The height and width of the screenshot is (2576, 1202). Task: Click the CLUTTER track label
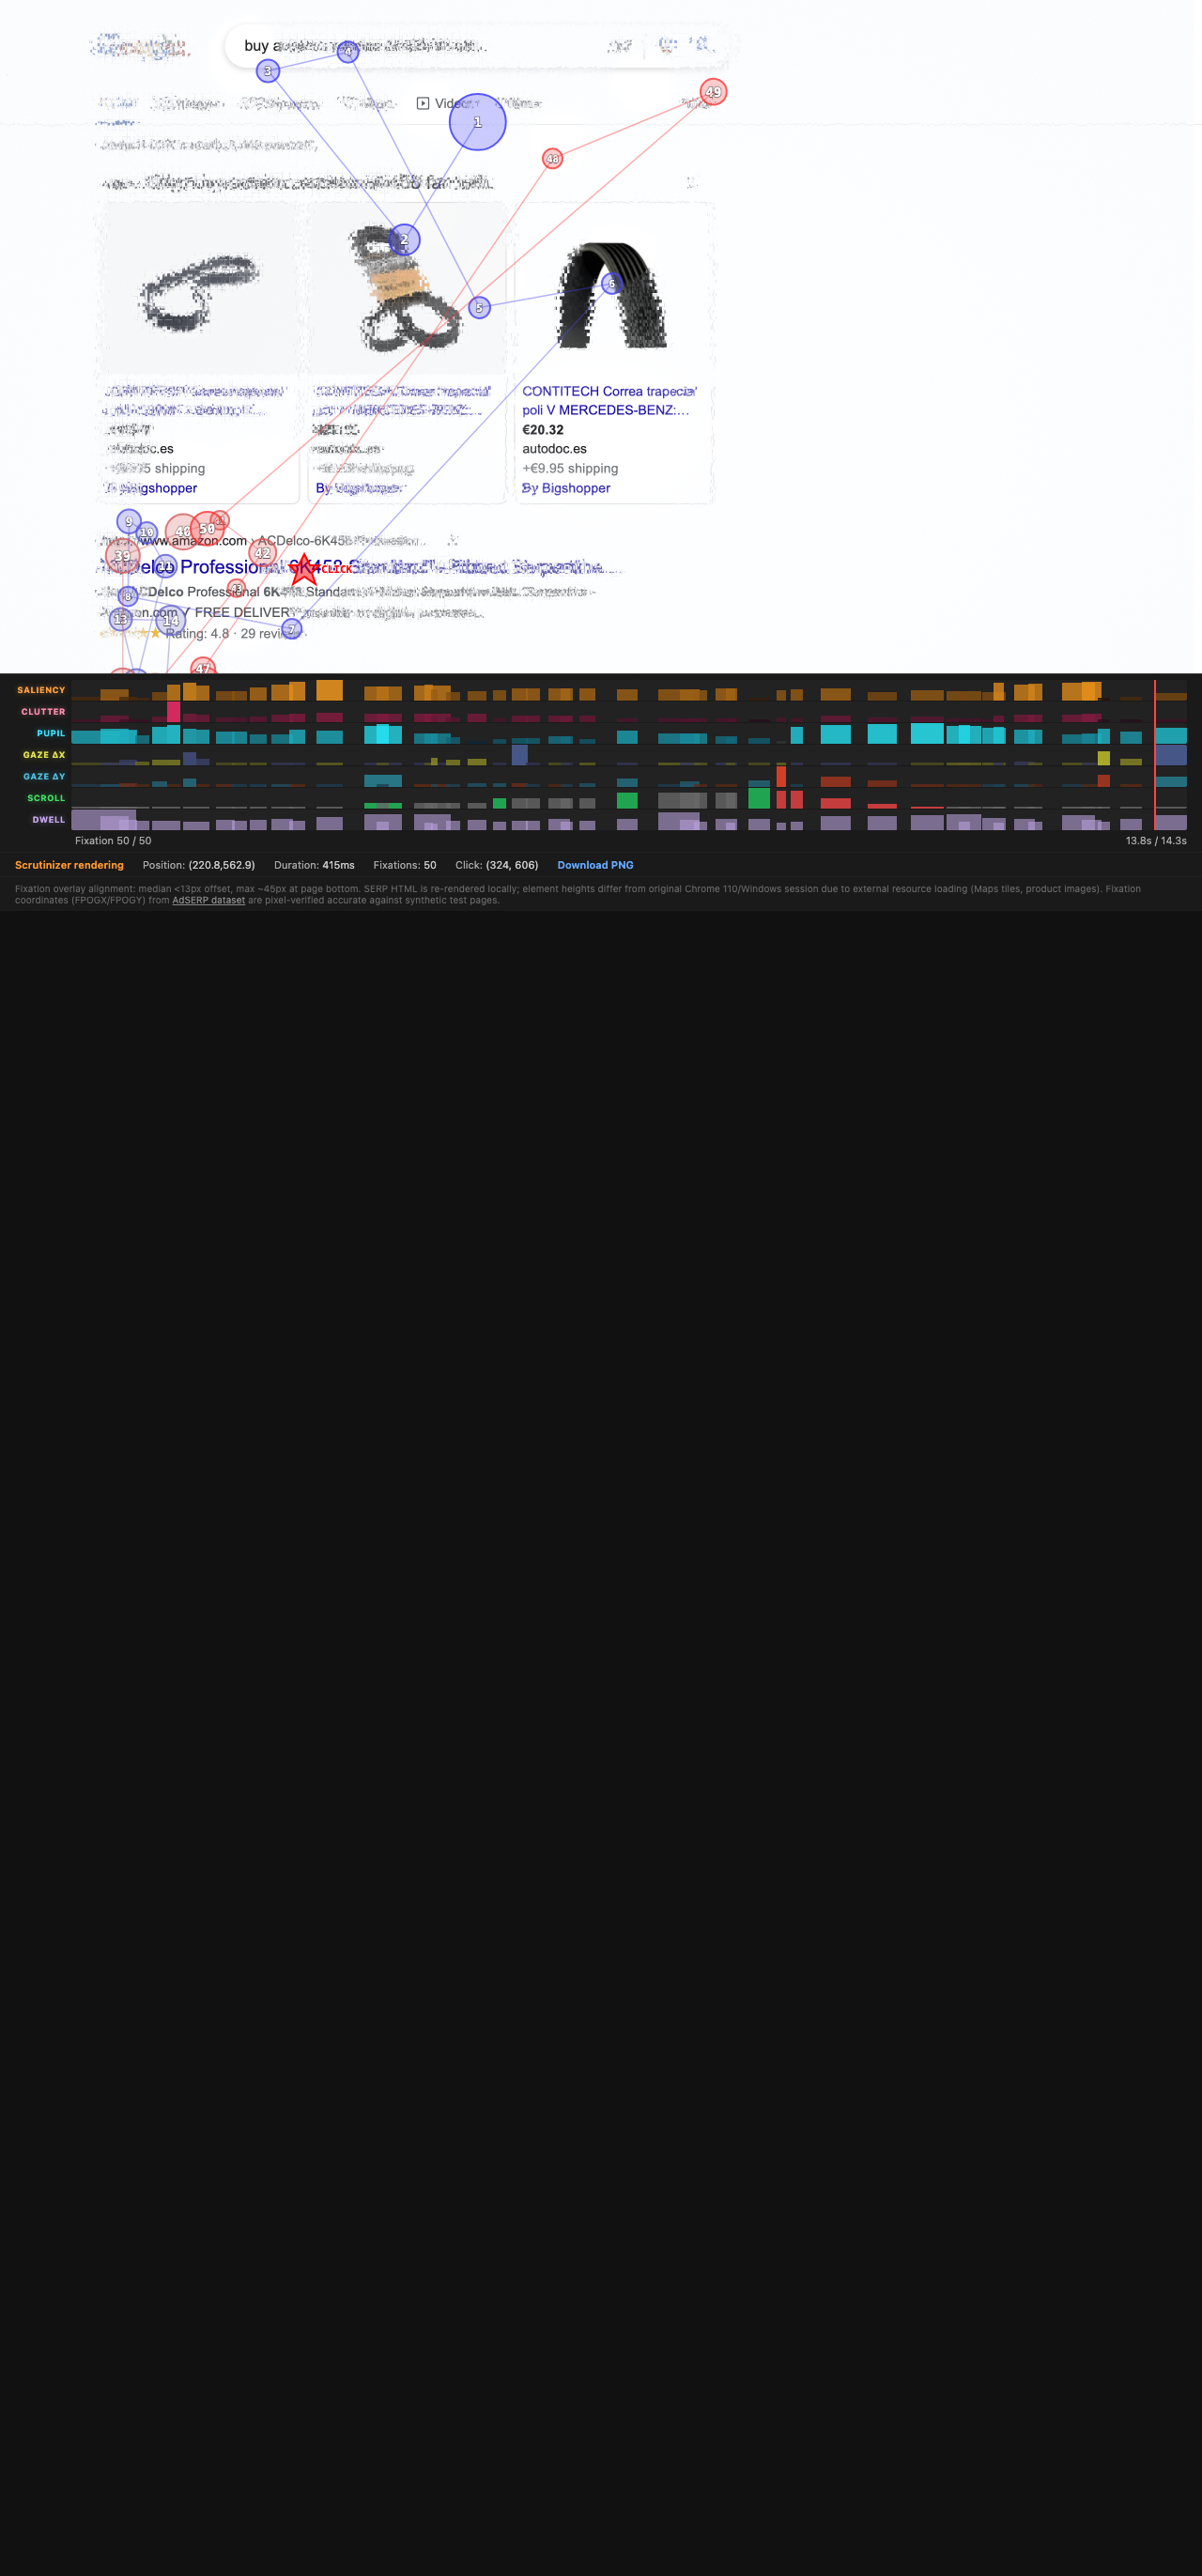43,712
